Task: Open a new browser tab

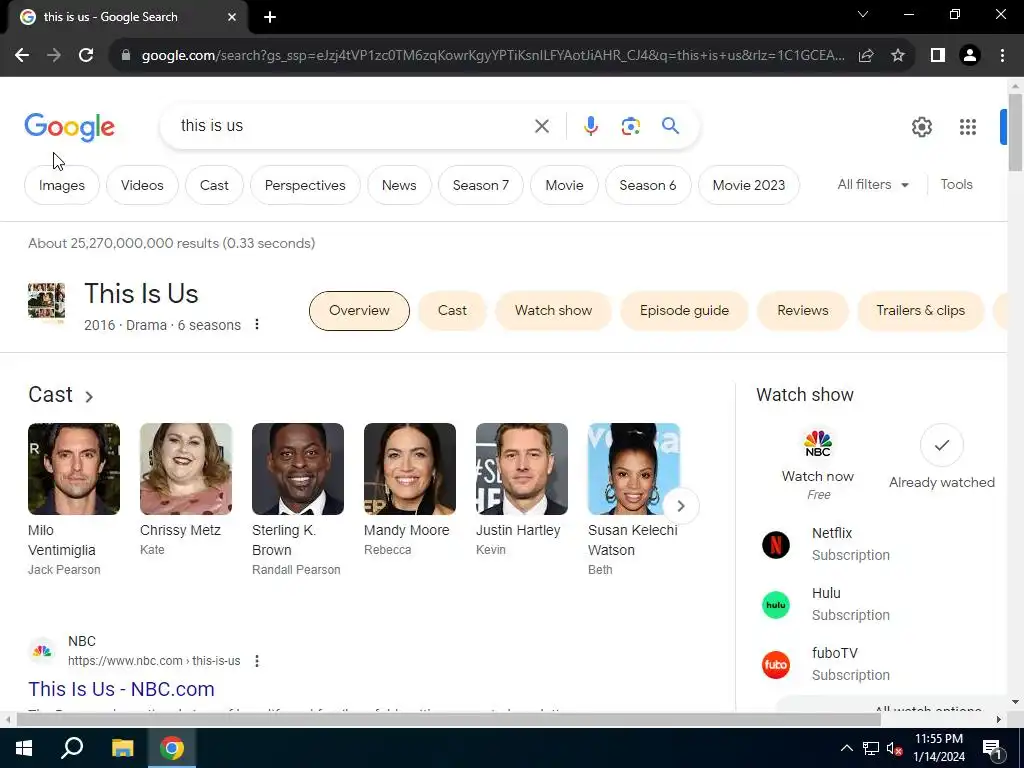Action: pyautogui.click(x=270, y=17)
